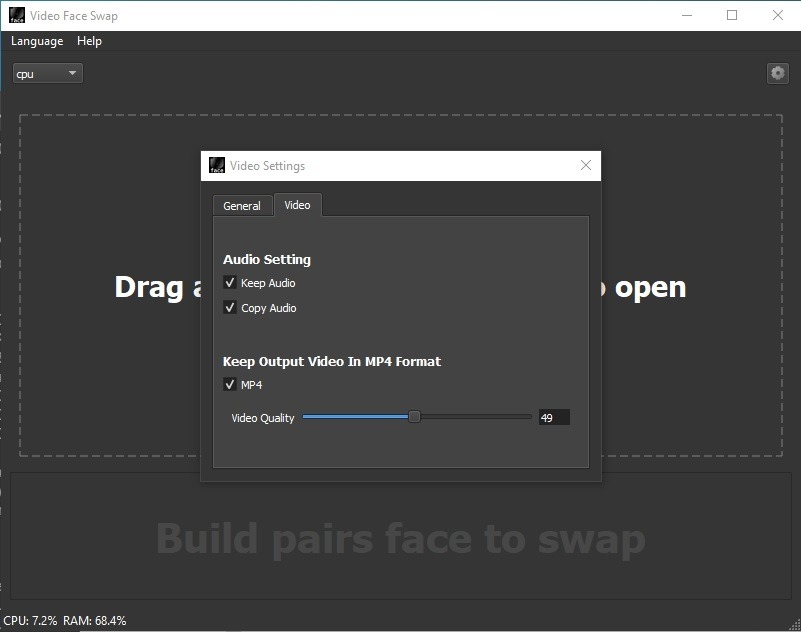Click the Video Quality value field showing 49

point(554,417)
